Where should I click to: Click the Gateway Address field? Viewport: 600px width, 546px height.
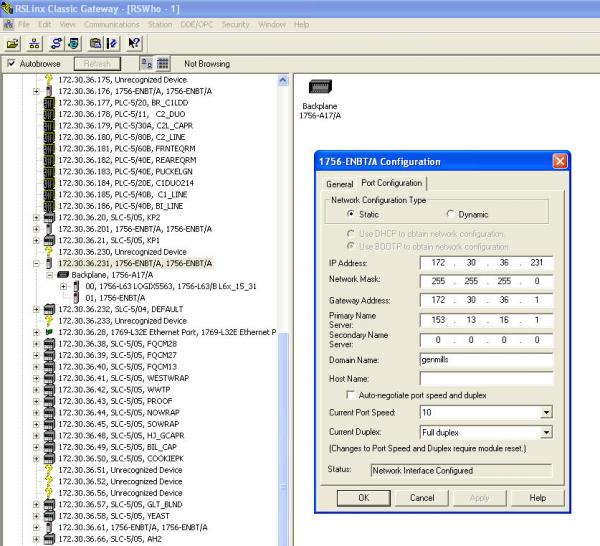tap(486, 300)
